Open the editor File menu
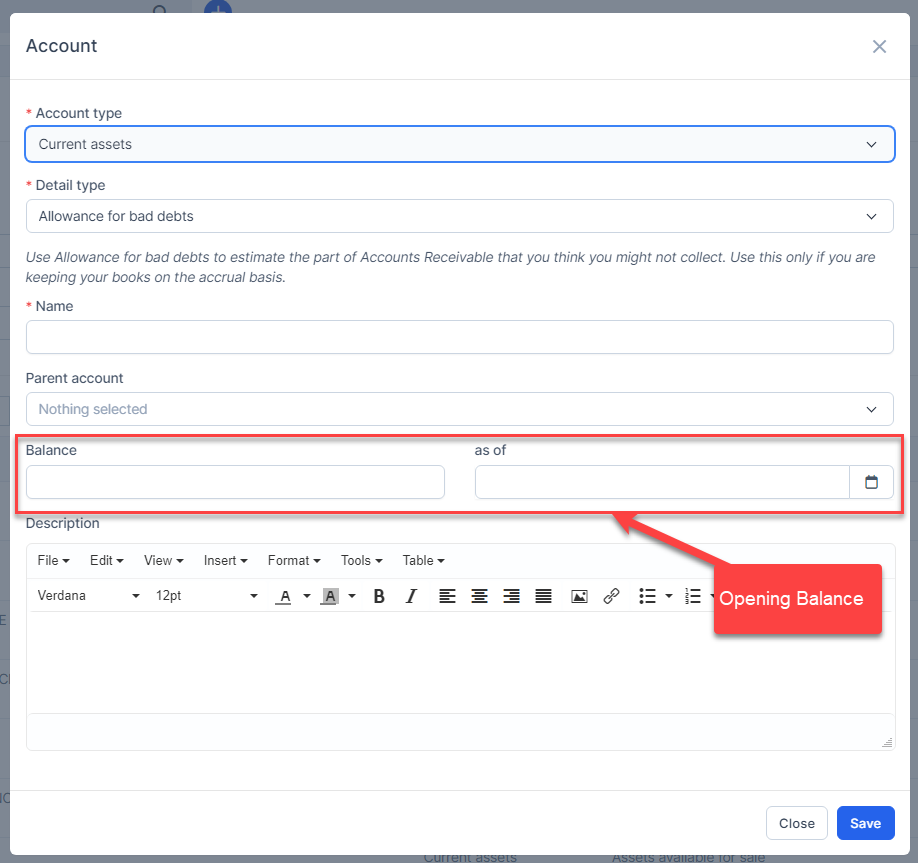The width and height of the screenshot is (918, 863). point(53,561)
